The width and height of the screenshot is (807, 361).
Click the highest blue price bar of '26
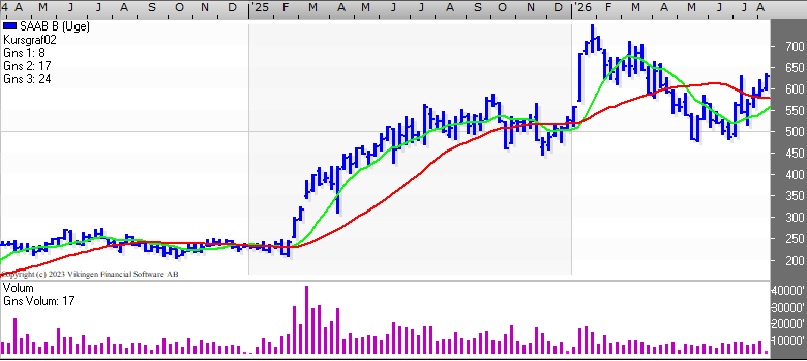pyautogui.click(x=592, y=38)
